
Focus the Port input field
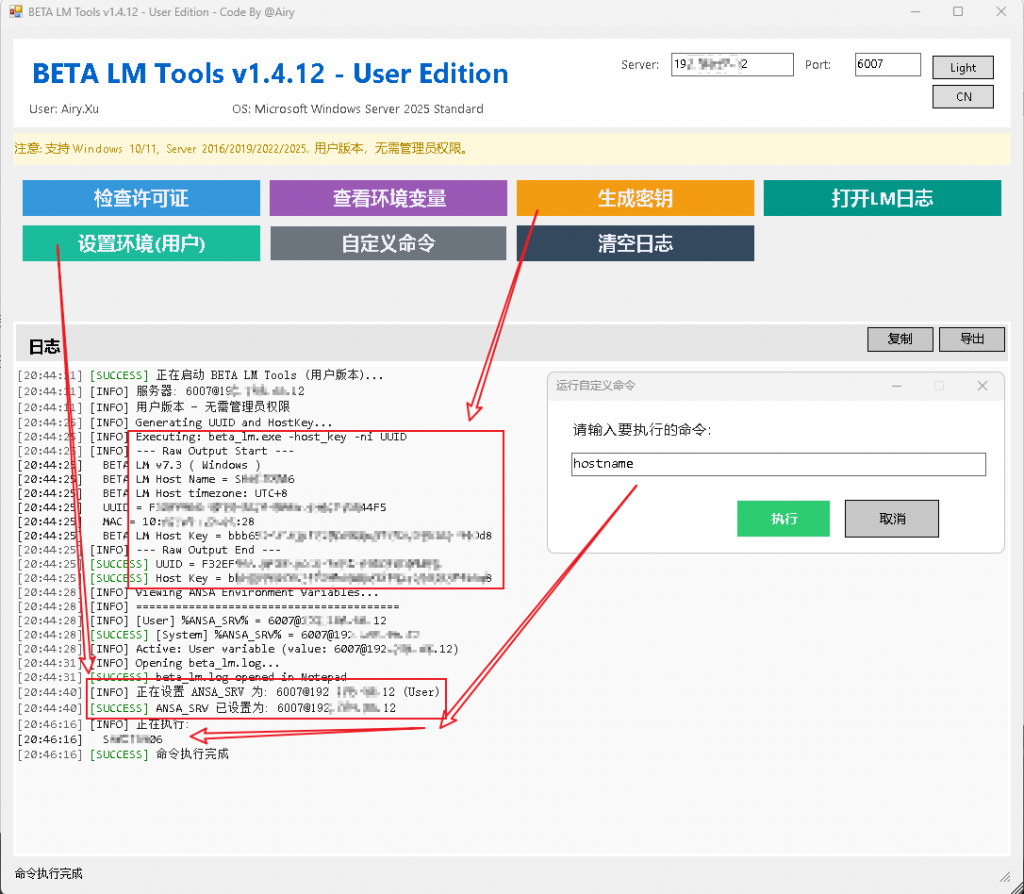click(887, 65)
